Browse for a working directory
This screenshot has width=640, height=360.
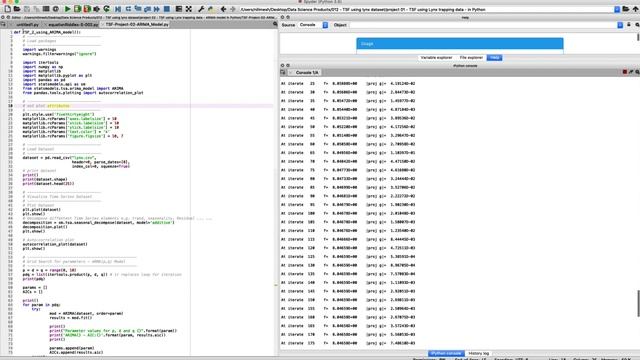626,9
